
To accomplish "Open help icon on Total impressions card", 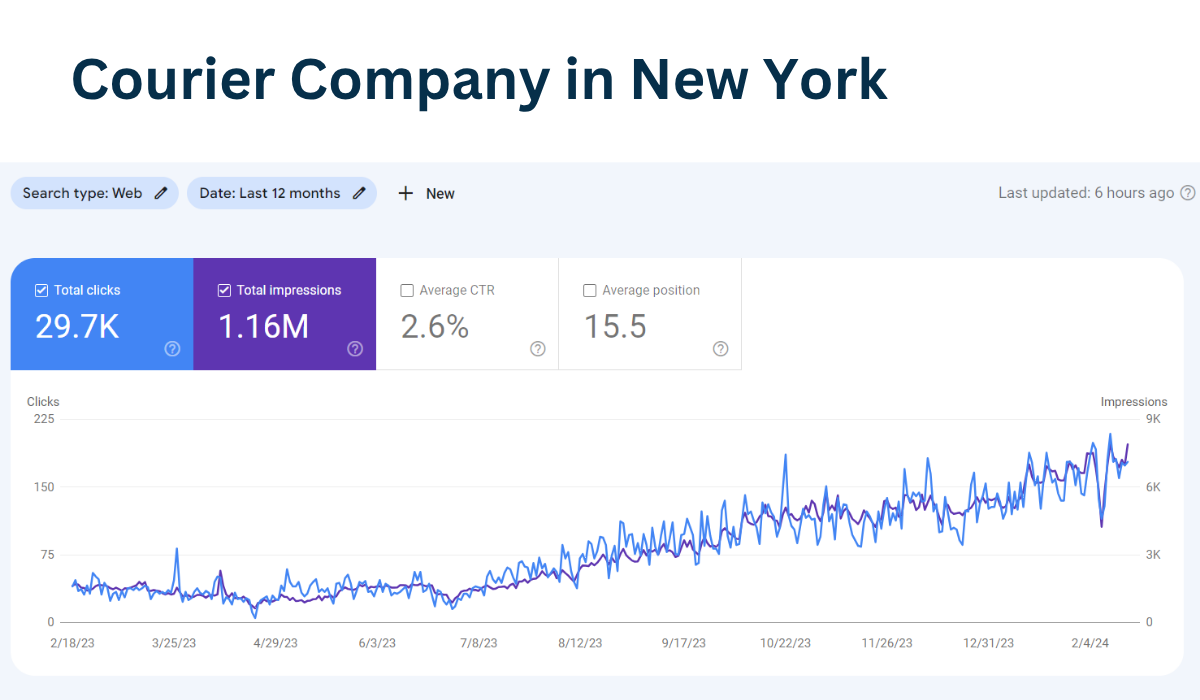I will click(x=355, y=349).
